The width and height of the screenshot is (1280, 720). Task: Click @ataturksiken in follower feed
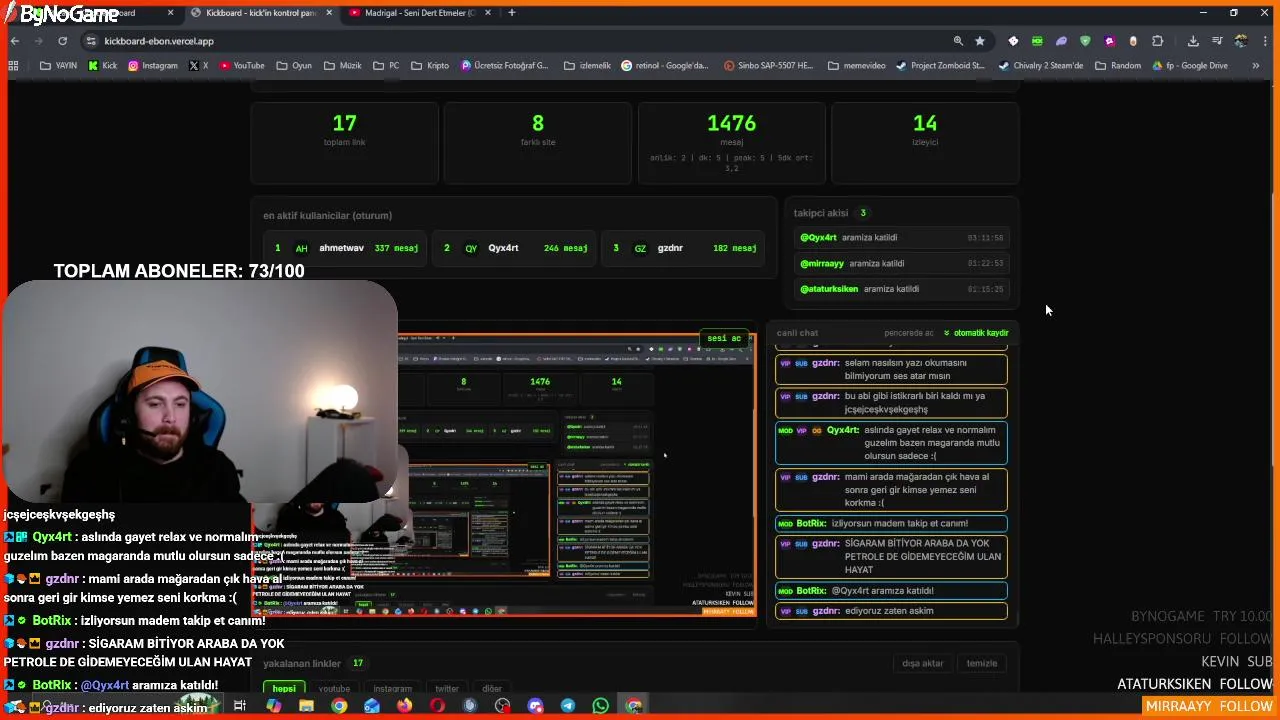(829, 289)
